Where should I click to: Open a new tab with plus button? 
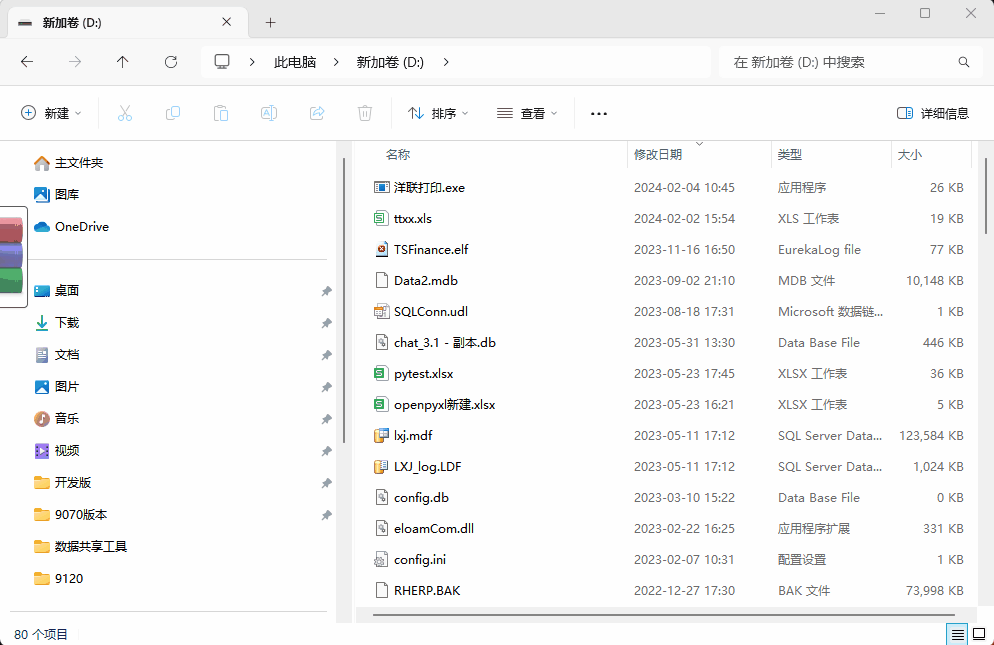(270, 22)
